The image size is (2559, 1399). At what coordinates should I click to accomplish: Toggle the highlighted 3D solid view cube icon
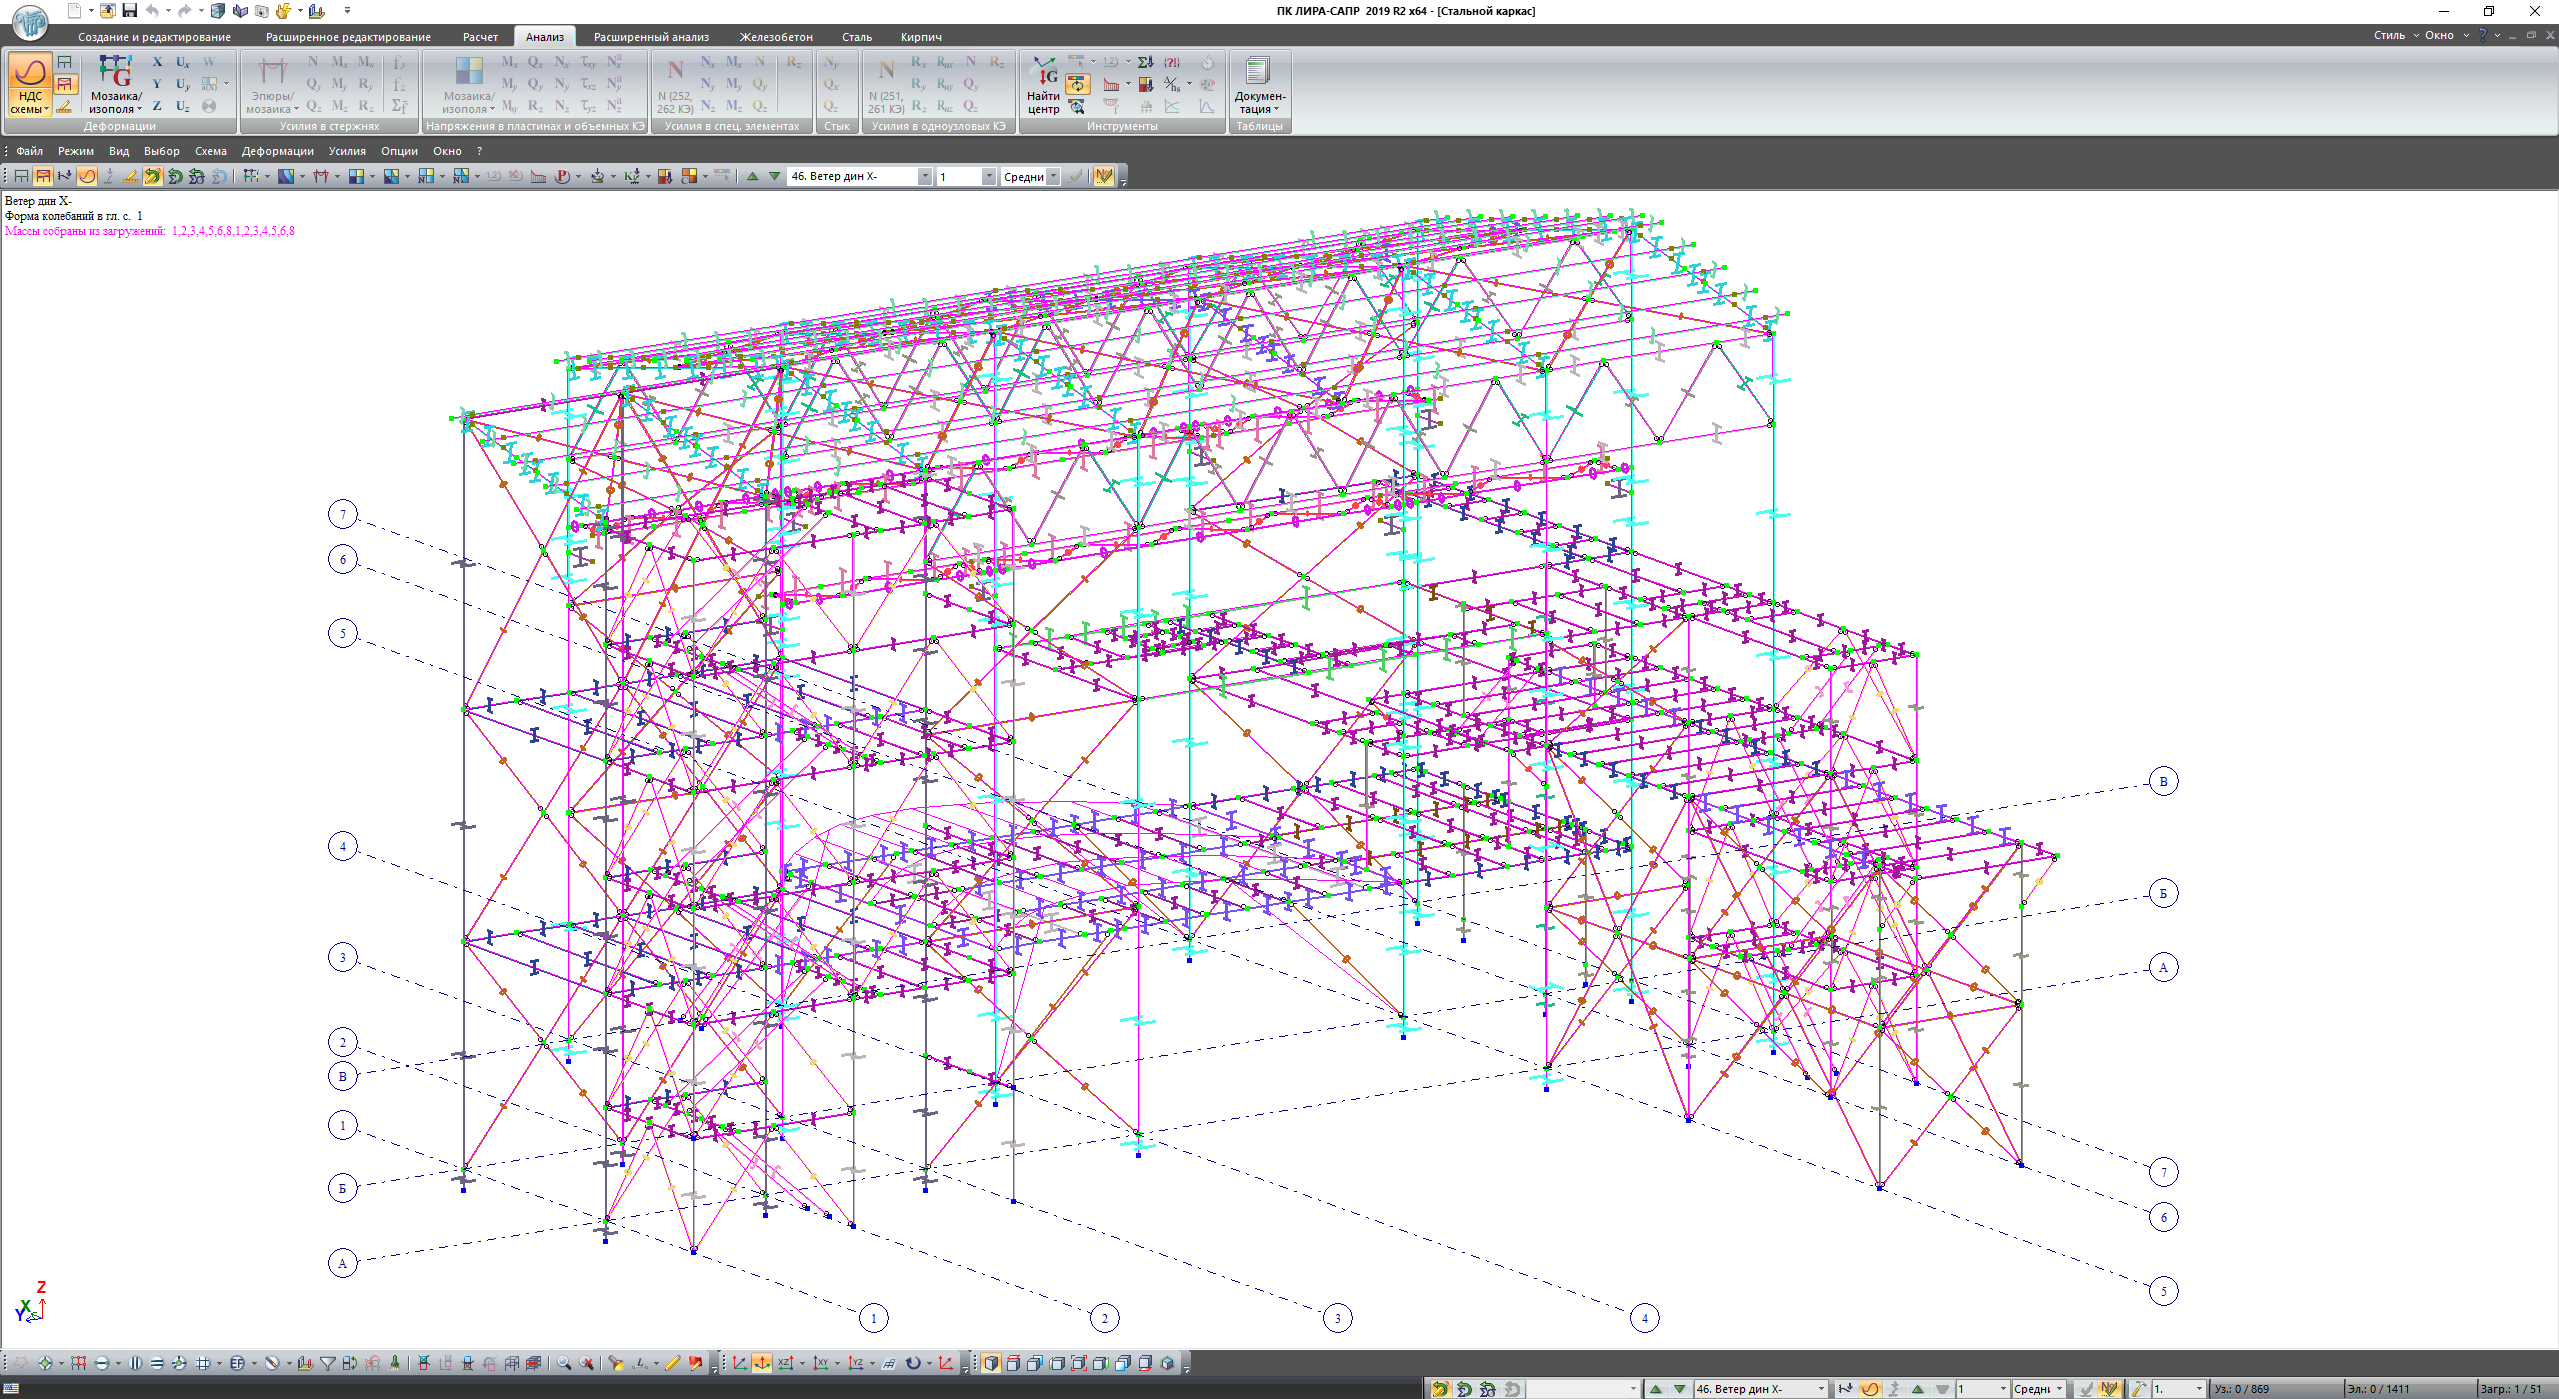click(990, 1363)
